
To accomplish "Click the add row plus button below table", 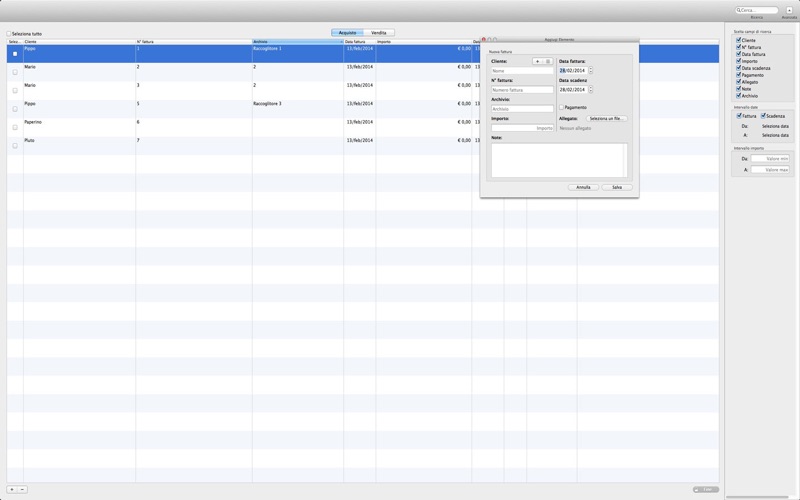I will pyautogui.click(x=12, y=489).
